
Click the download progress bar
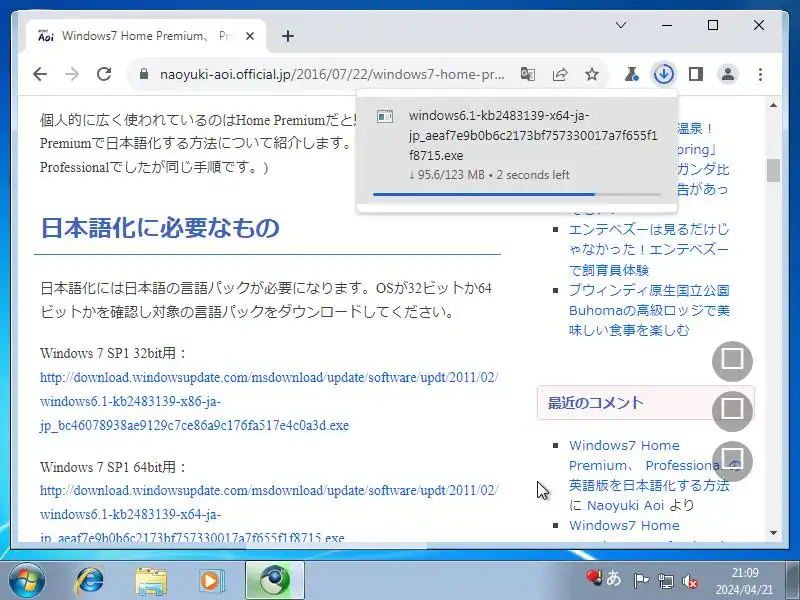(x=517, y=194)
